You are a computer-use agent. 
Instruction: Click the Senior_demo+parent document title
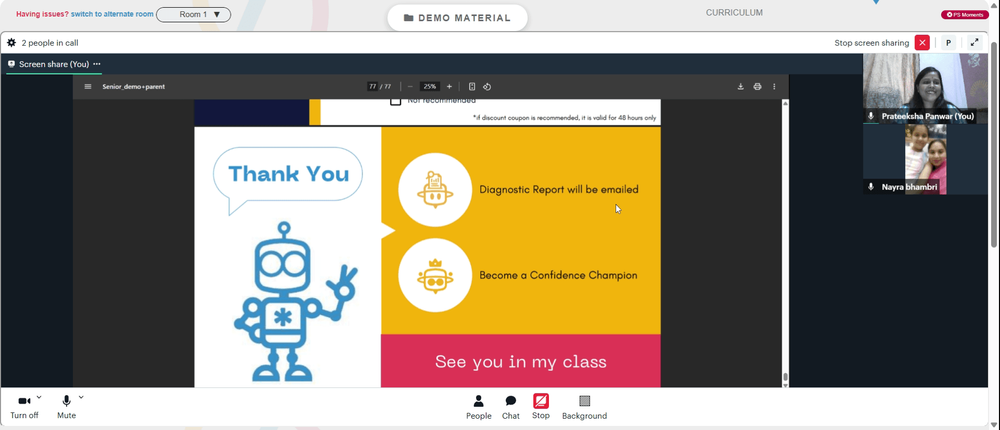click(133, 87)
